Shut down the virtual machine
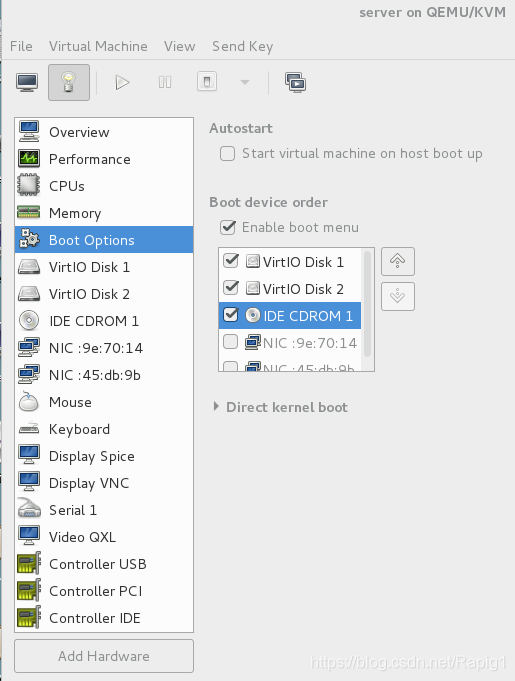Screen dimensions: 515x681 [x=207, y=82]
